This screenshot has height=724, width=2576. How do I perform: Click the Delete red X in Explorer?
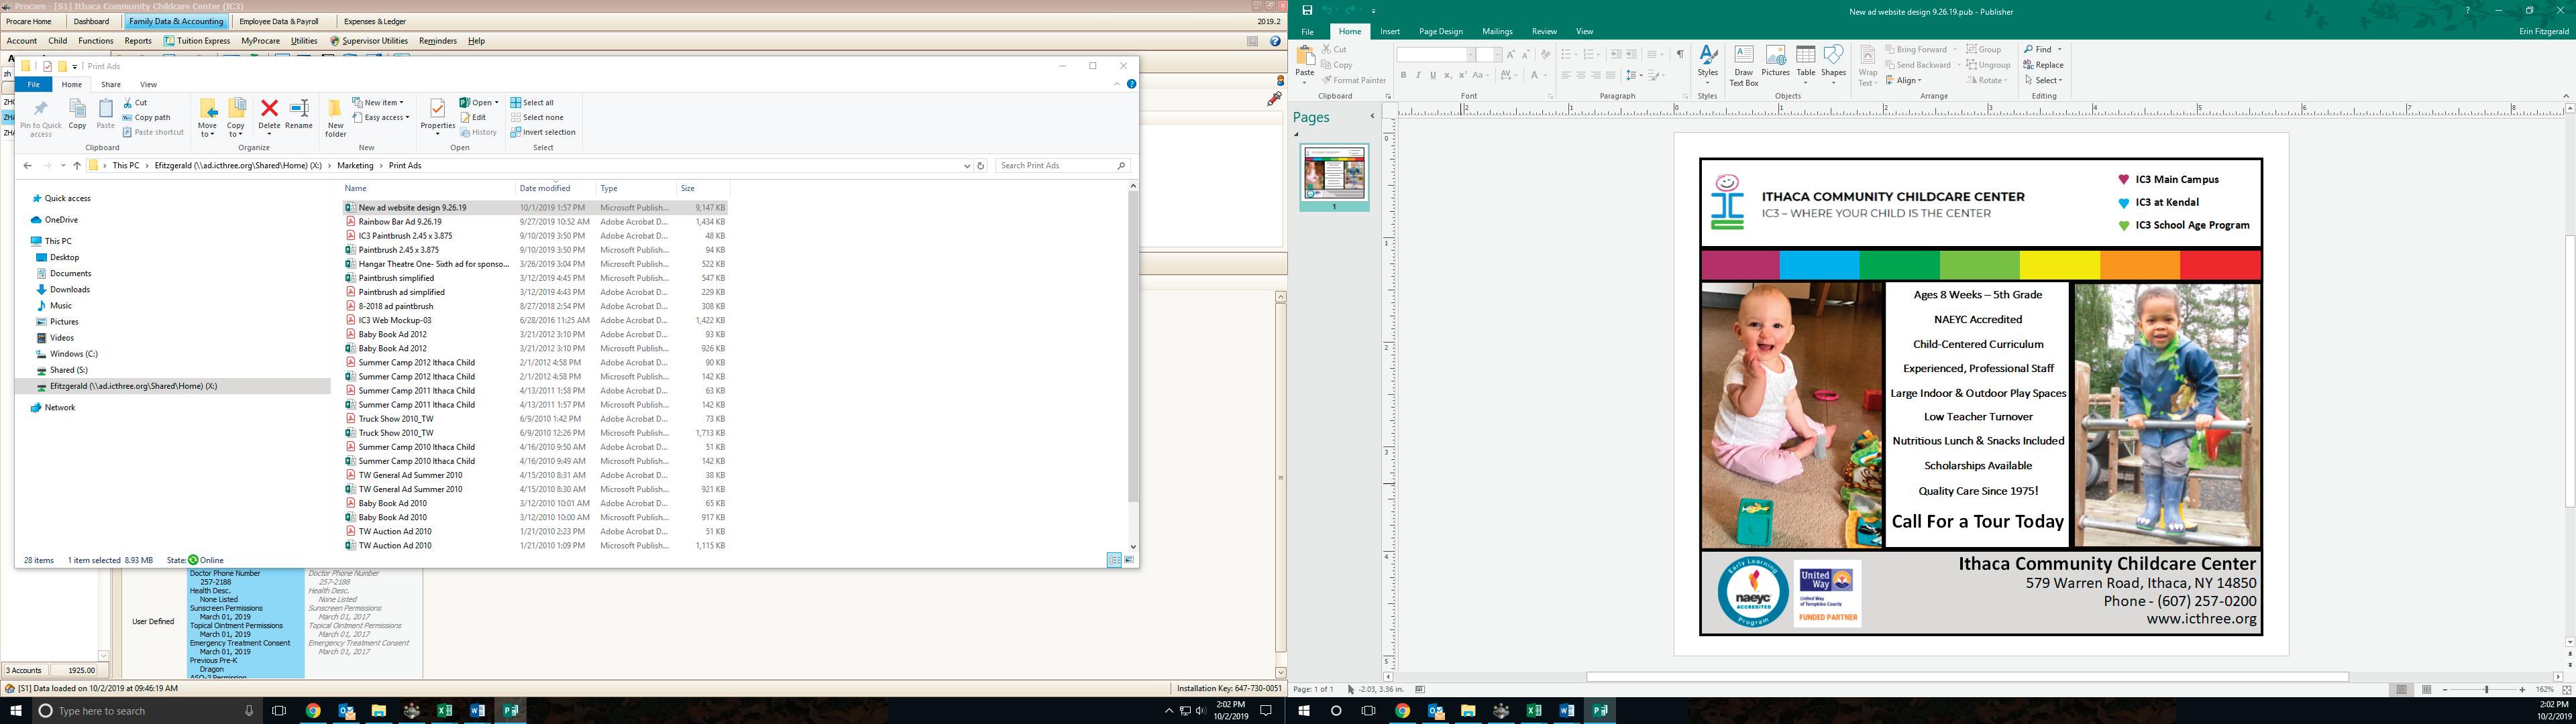coord(269,108)
